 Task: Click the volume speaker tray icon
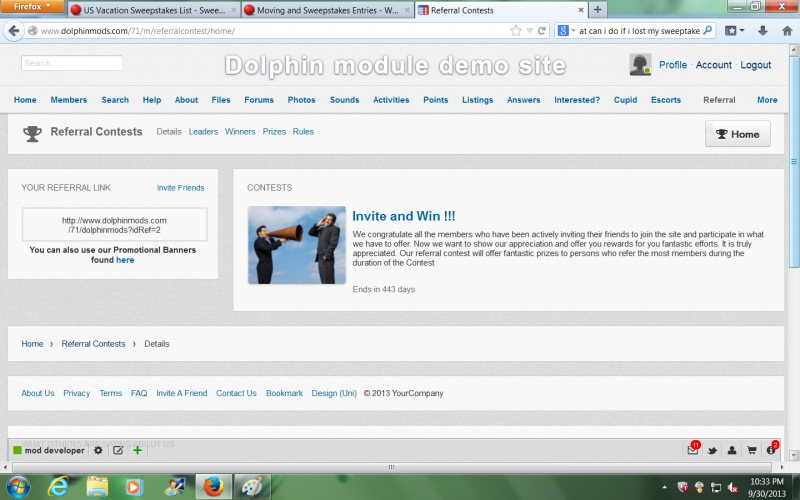click(x=733, y=488)
